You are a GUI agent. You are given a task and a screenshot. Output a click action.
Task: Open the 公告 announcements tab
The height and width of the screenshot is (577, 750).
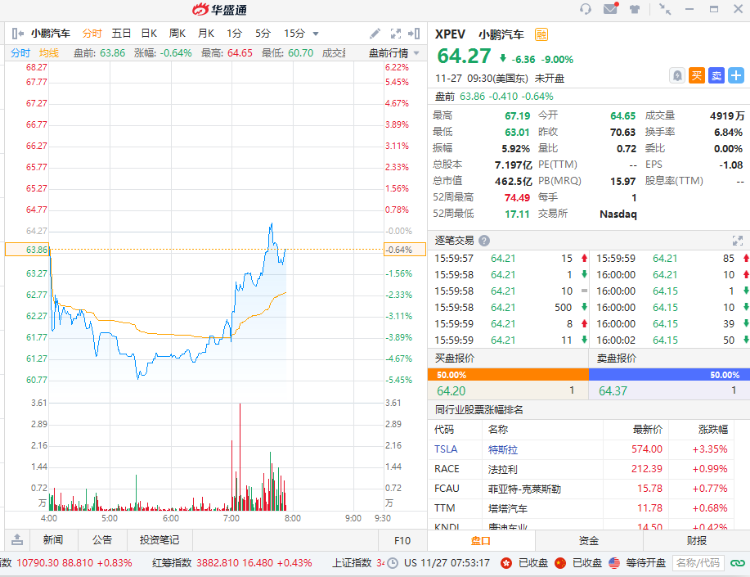click(x=102, y=540)
